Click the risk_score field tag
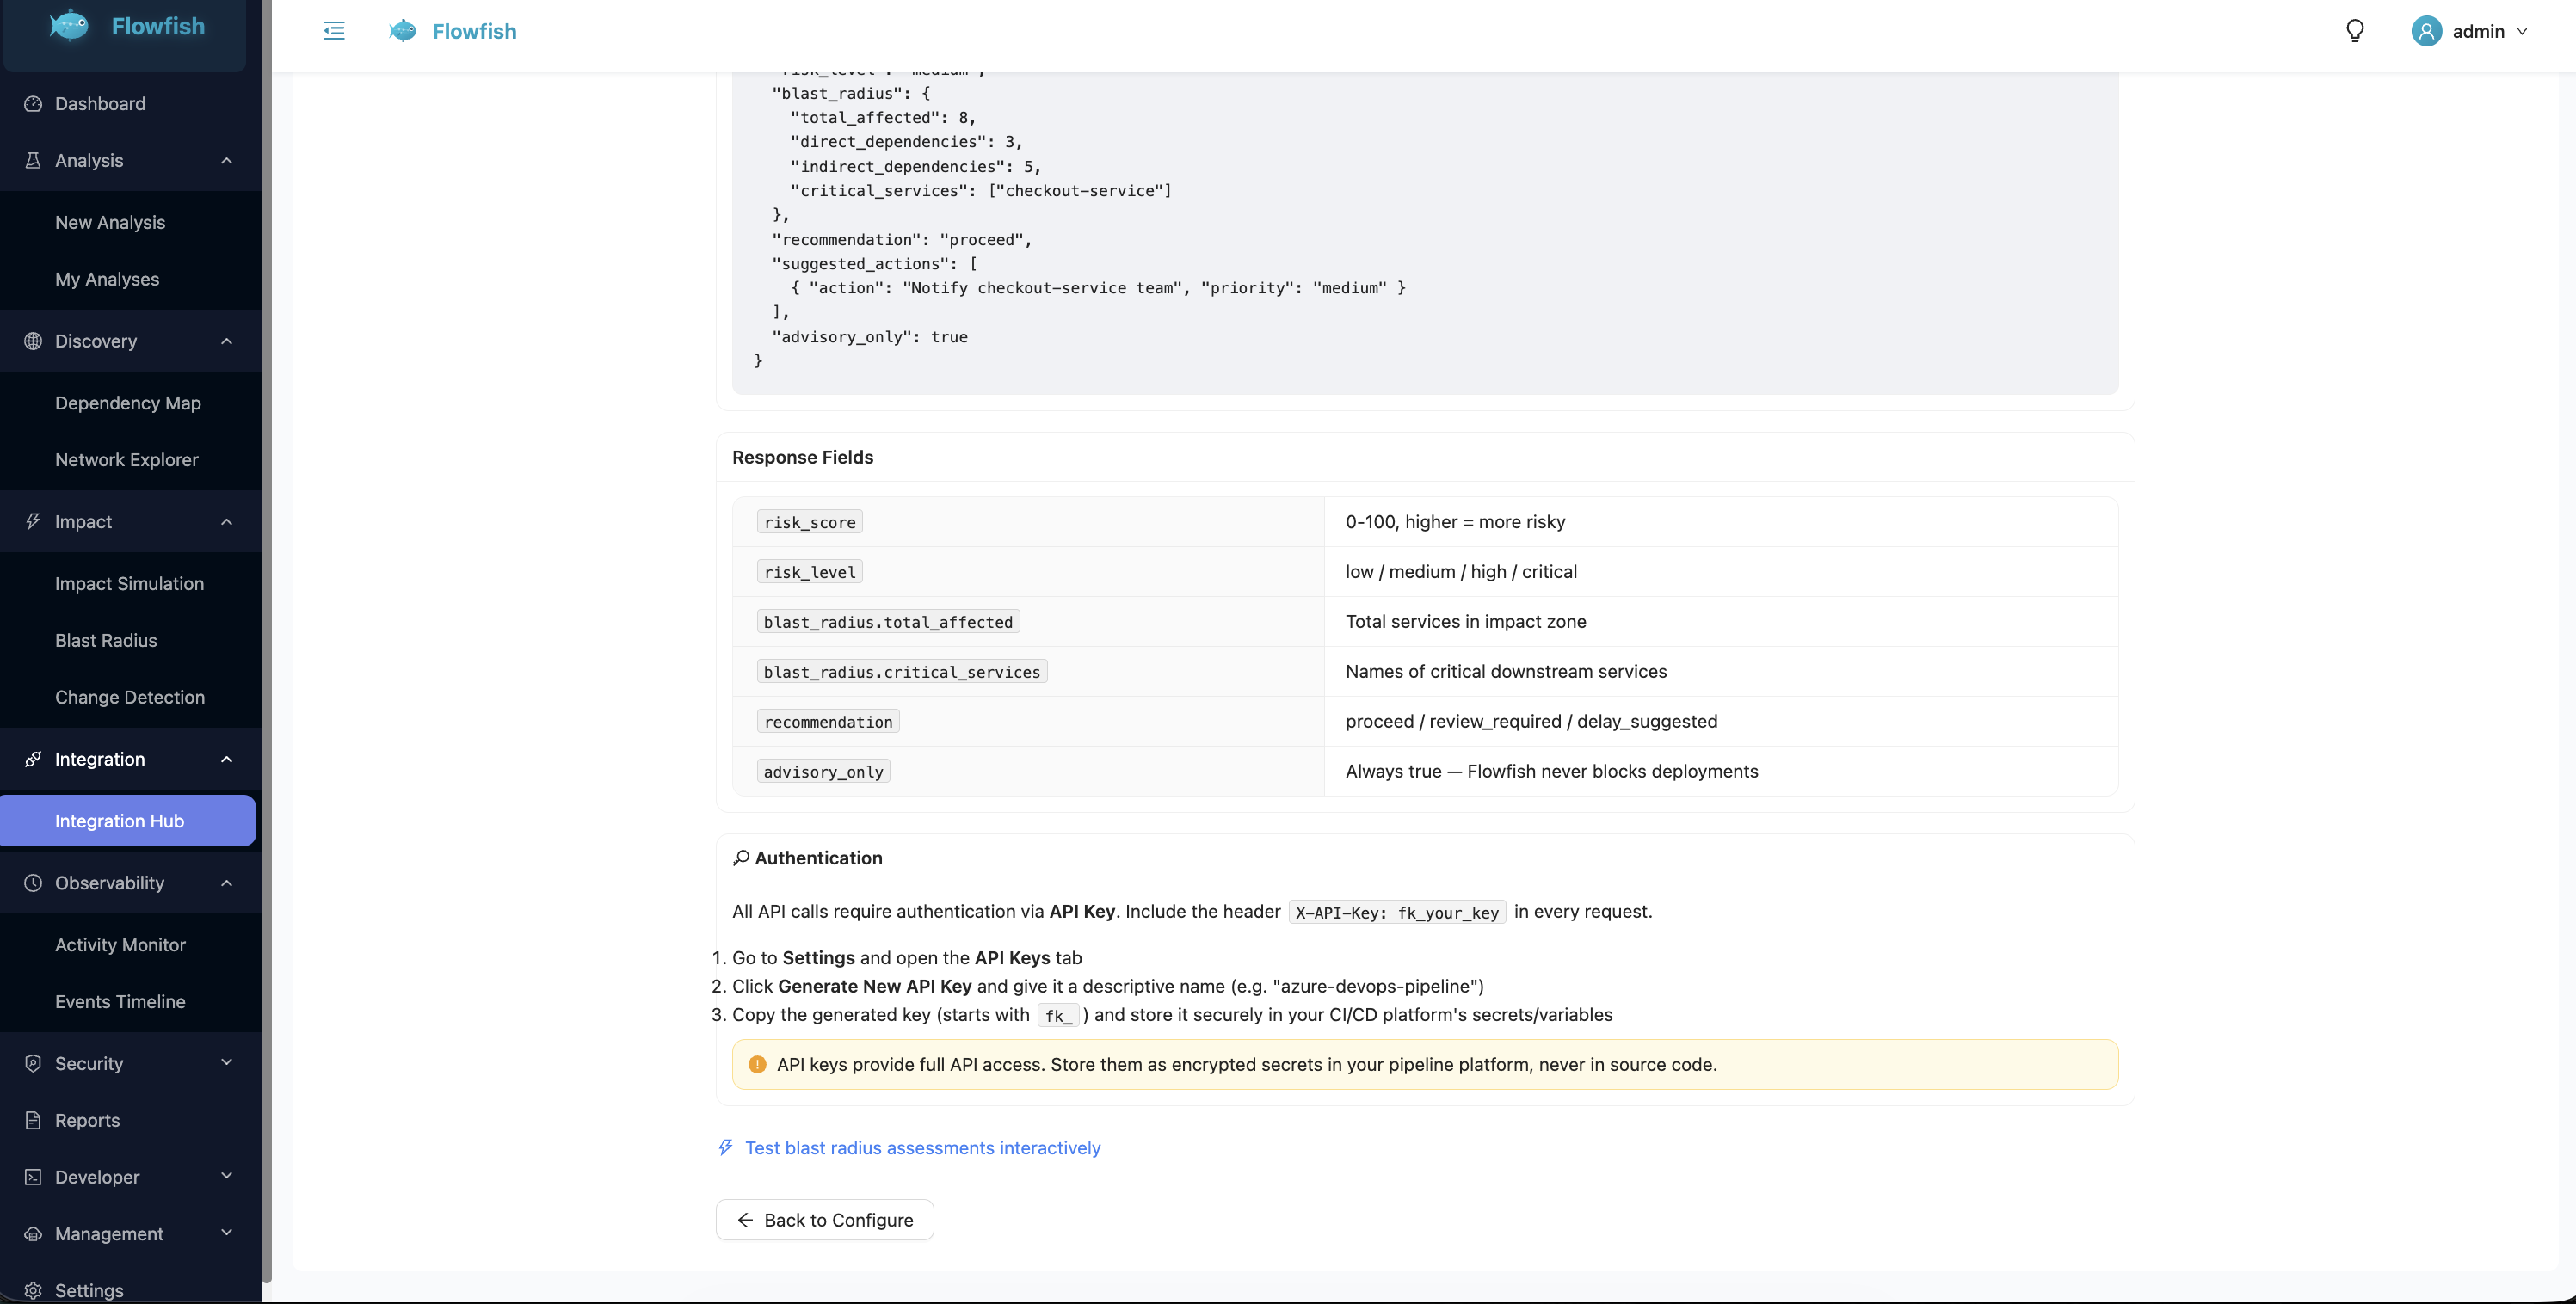Screen dimensions: 2576x1304 click(810, 522)
